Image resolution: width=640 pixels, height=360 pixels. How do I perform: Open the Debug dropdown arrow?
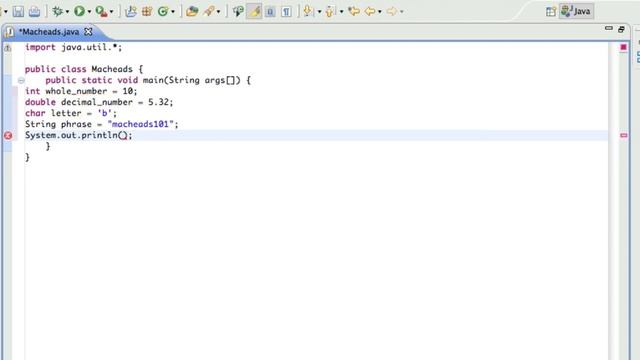[67, 12]
